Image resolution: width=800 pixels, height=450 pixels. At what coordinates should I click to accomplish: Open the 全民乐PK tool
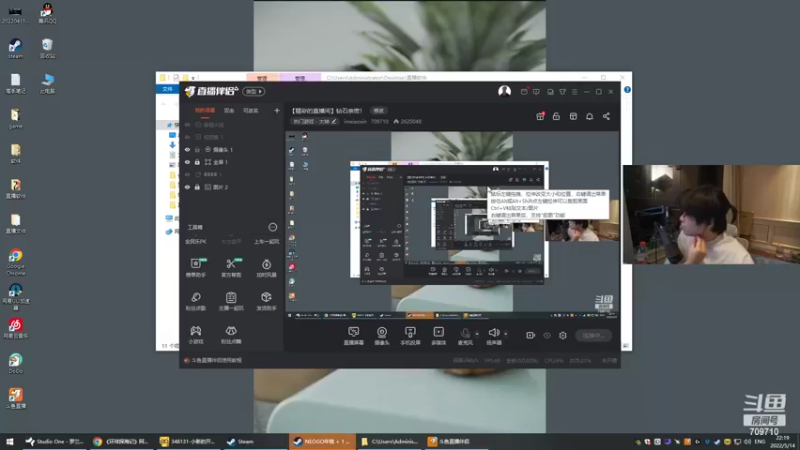196,242
